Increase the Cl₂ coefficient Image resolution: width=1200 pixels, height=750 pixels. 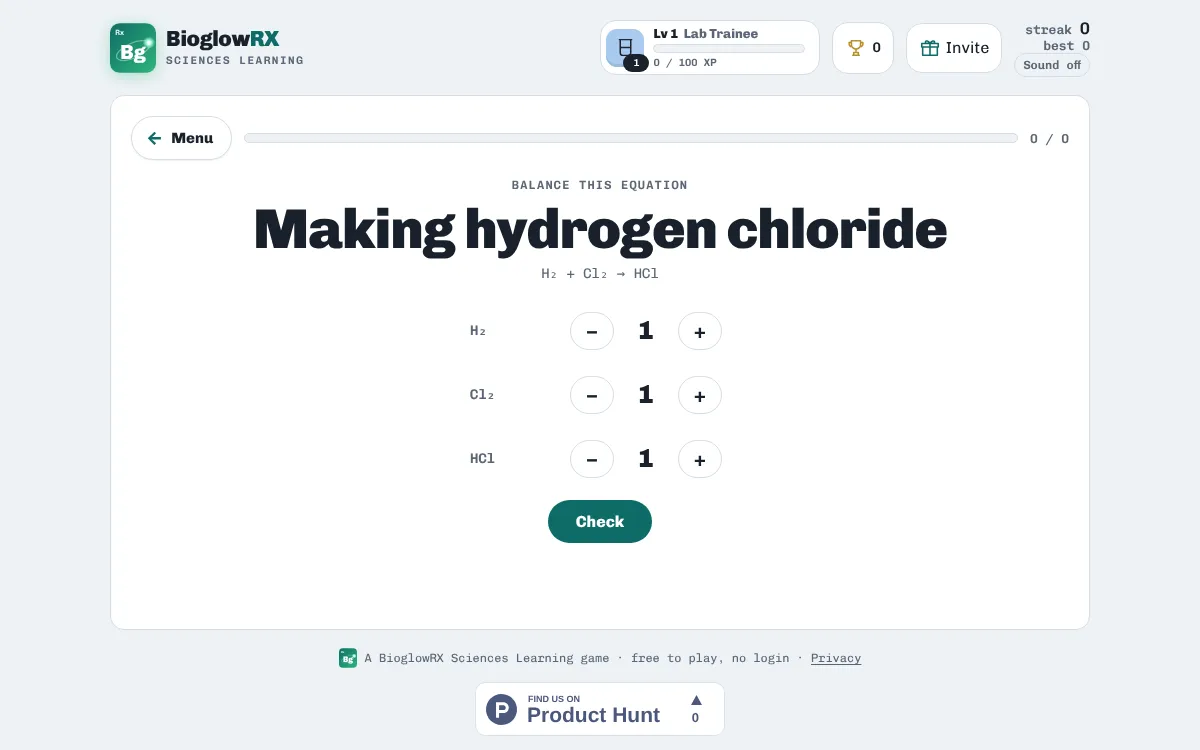(700, 395)
